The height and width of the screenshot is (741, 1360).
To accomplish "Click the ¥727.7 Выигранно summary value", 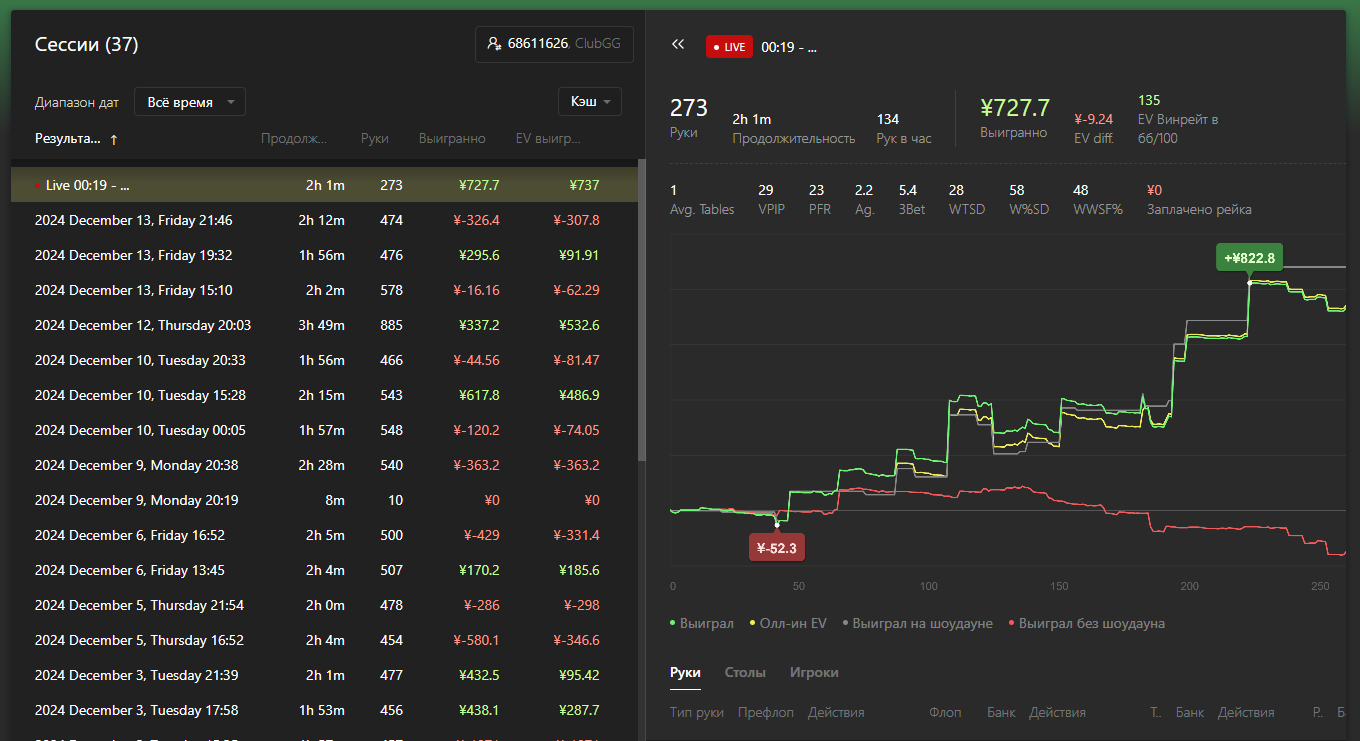I will click(x=1015, y=108).
